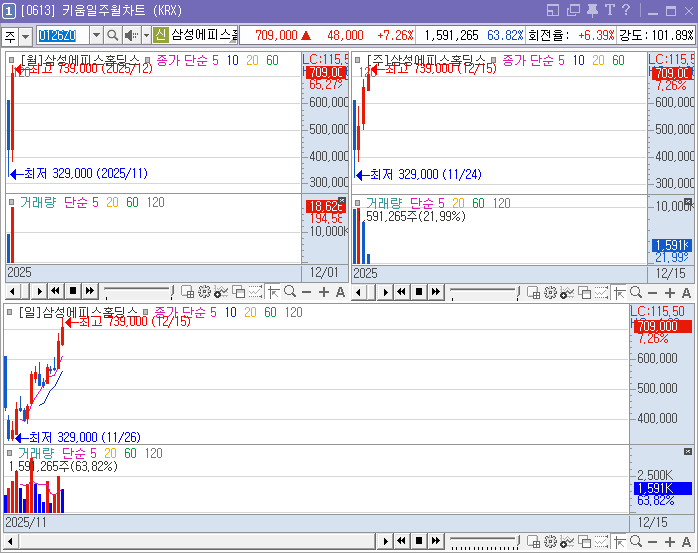Click play button in weekly chart toolbar
Screen dimensions: 698x553
point(386,293)
